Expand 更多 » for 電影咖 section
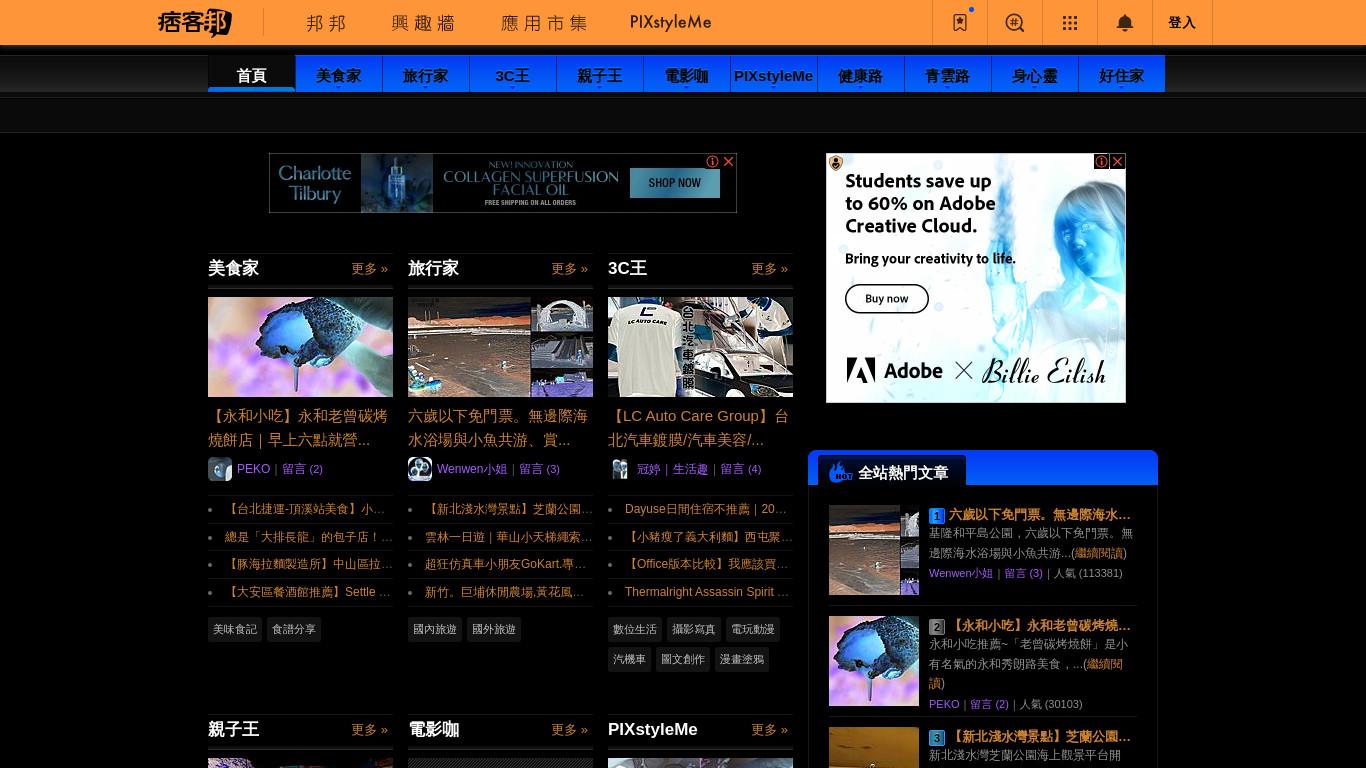Viewport: 1366px width, 768px height. coord(569,730)
